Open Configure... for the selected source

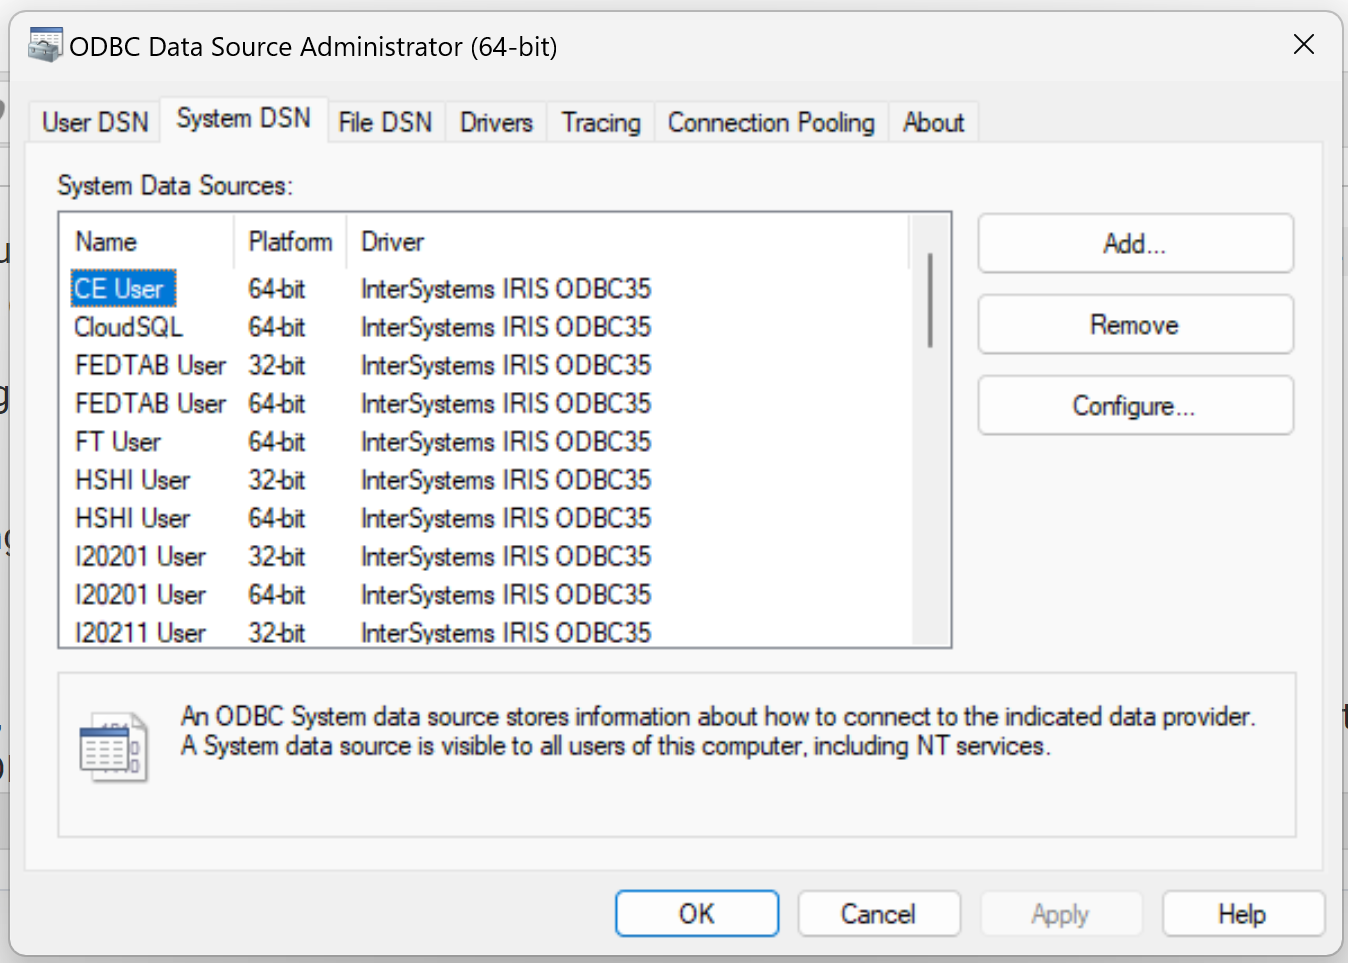click(1135, 406)
